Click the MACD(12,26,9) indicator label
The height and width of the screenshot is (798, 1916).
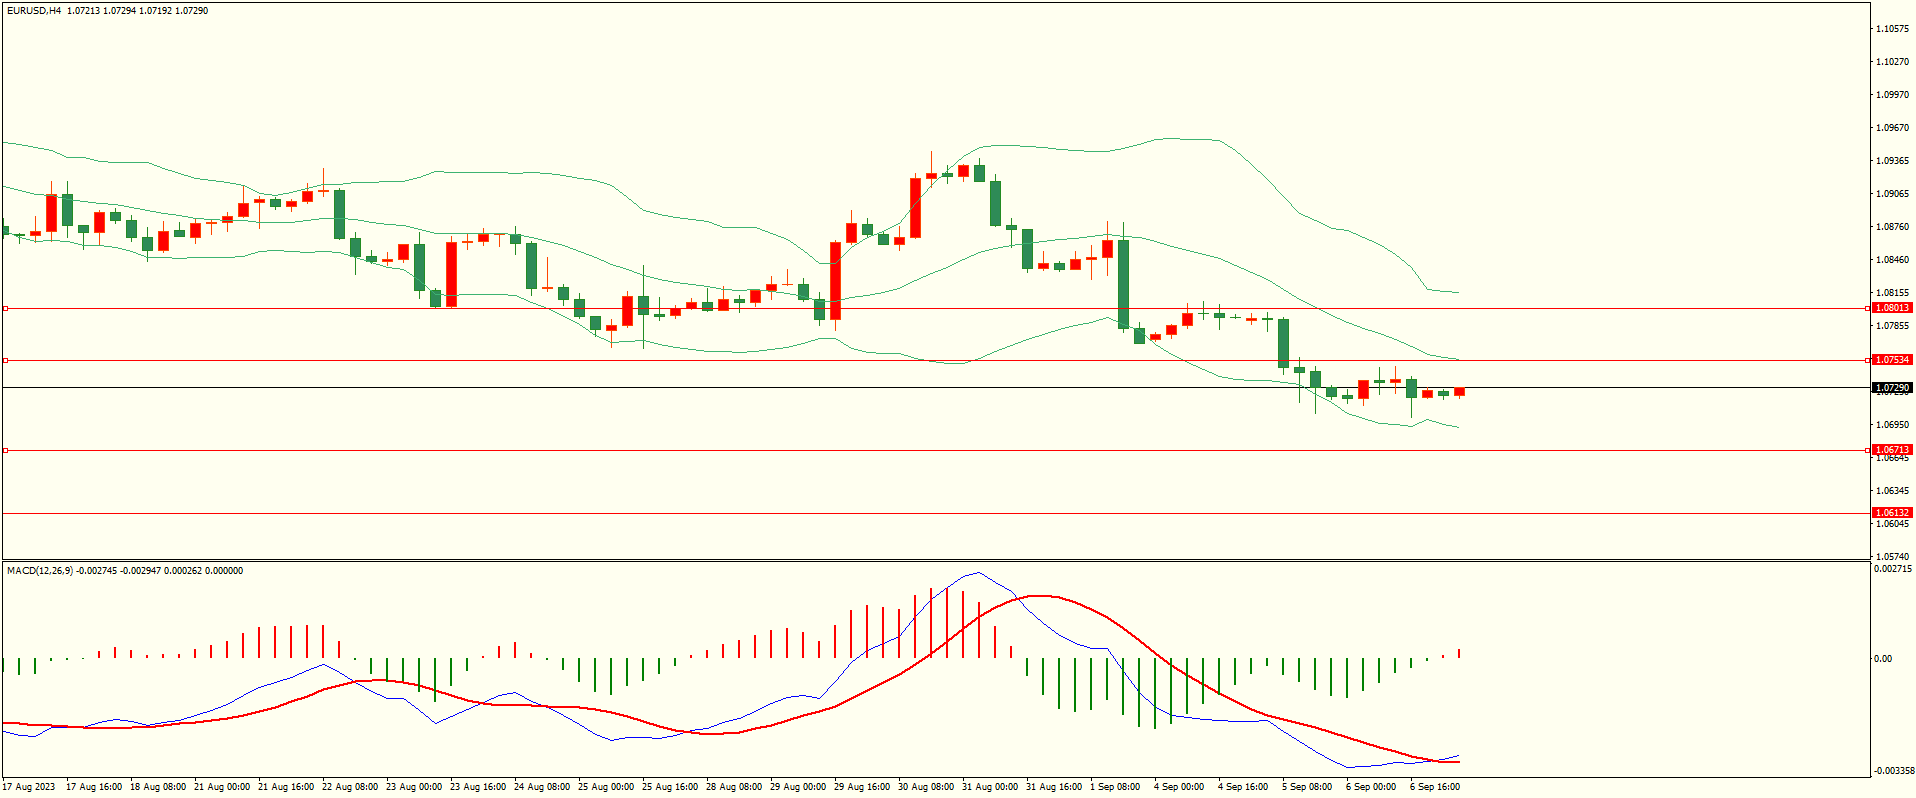(x=40, y=571)
